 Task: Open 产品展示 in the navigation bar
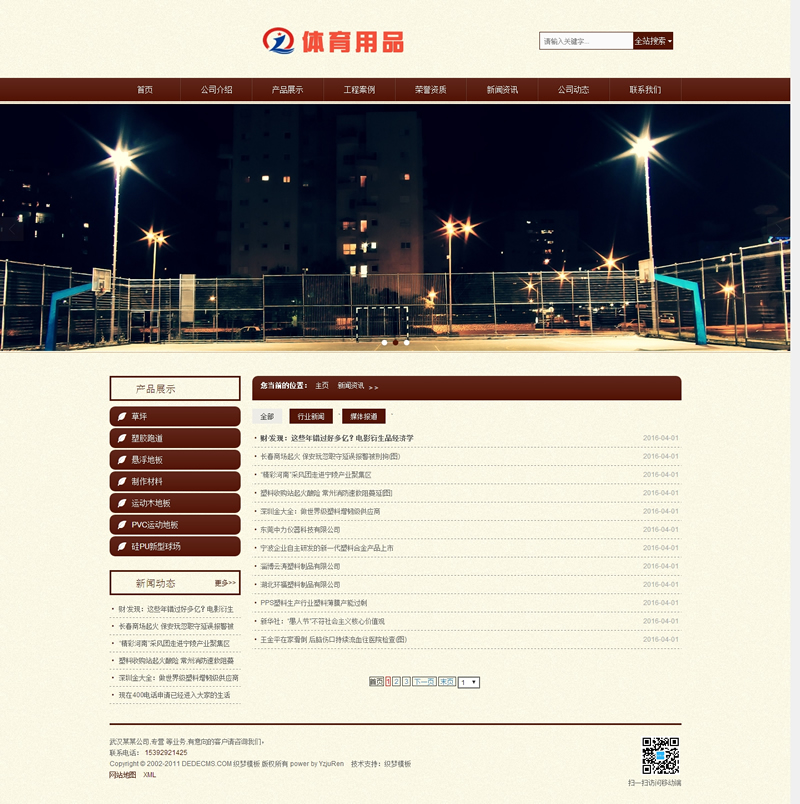287,90
